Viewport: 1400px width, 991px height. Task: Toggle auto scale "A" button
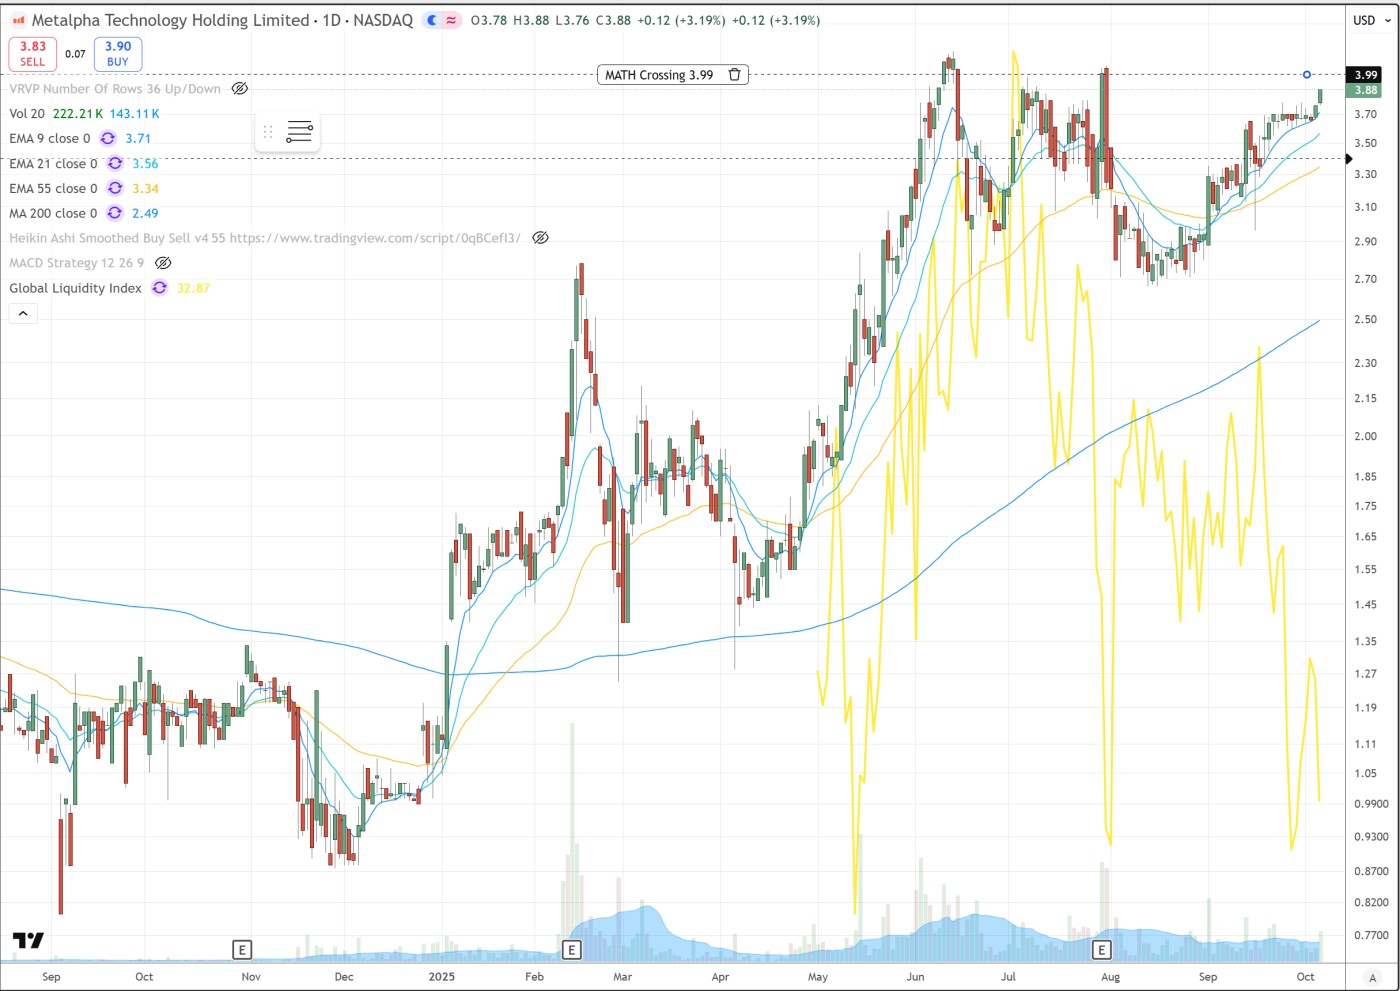[x=1372, y=977]
